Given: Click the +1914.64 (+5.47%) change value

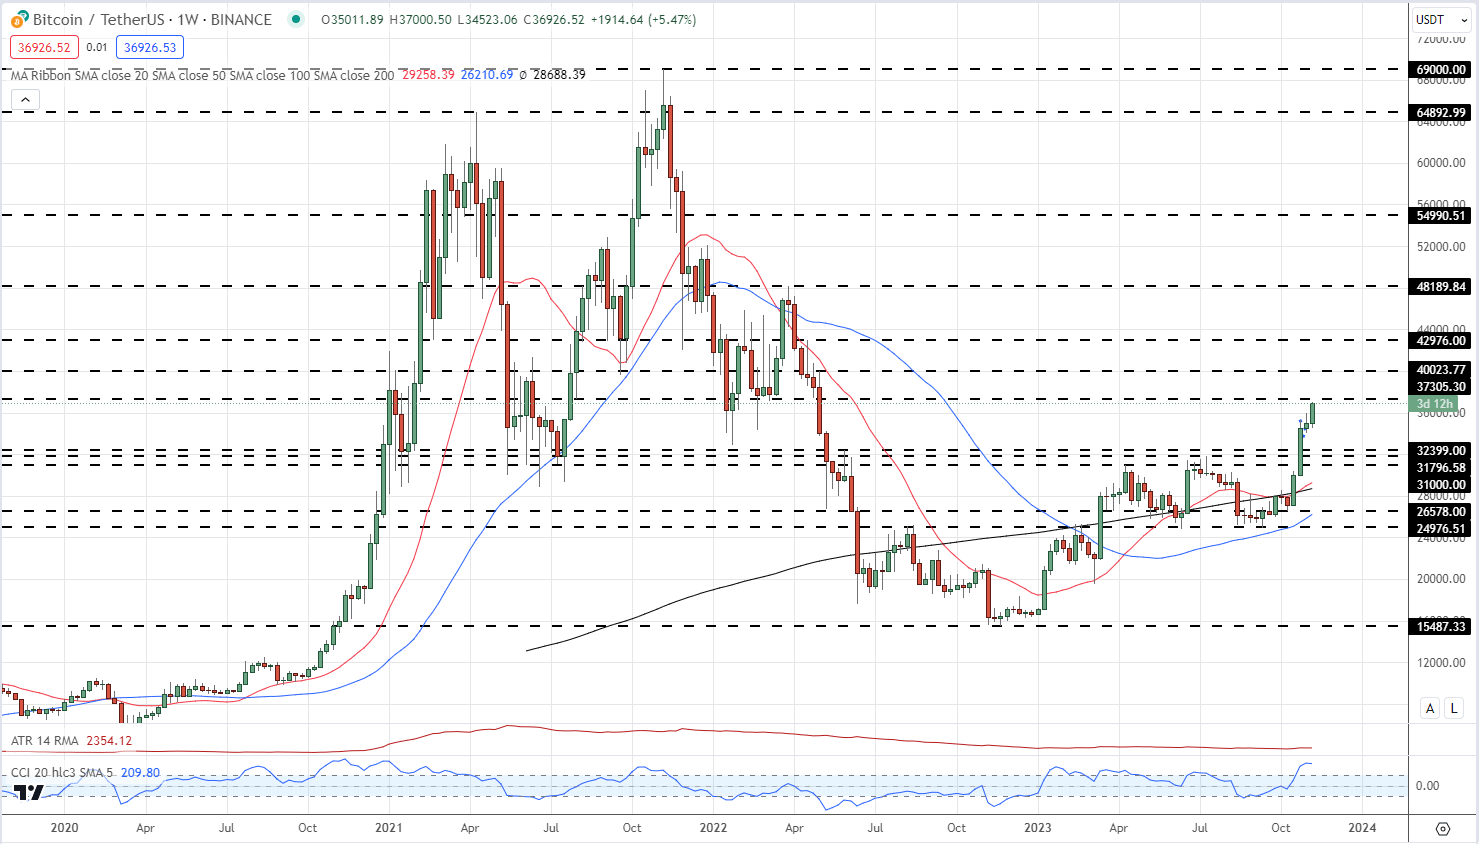Looking at the screenshot, I should (x=644, y=19).
